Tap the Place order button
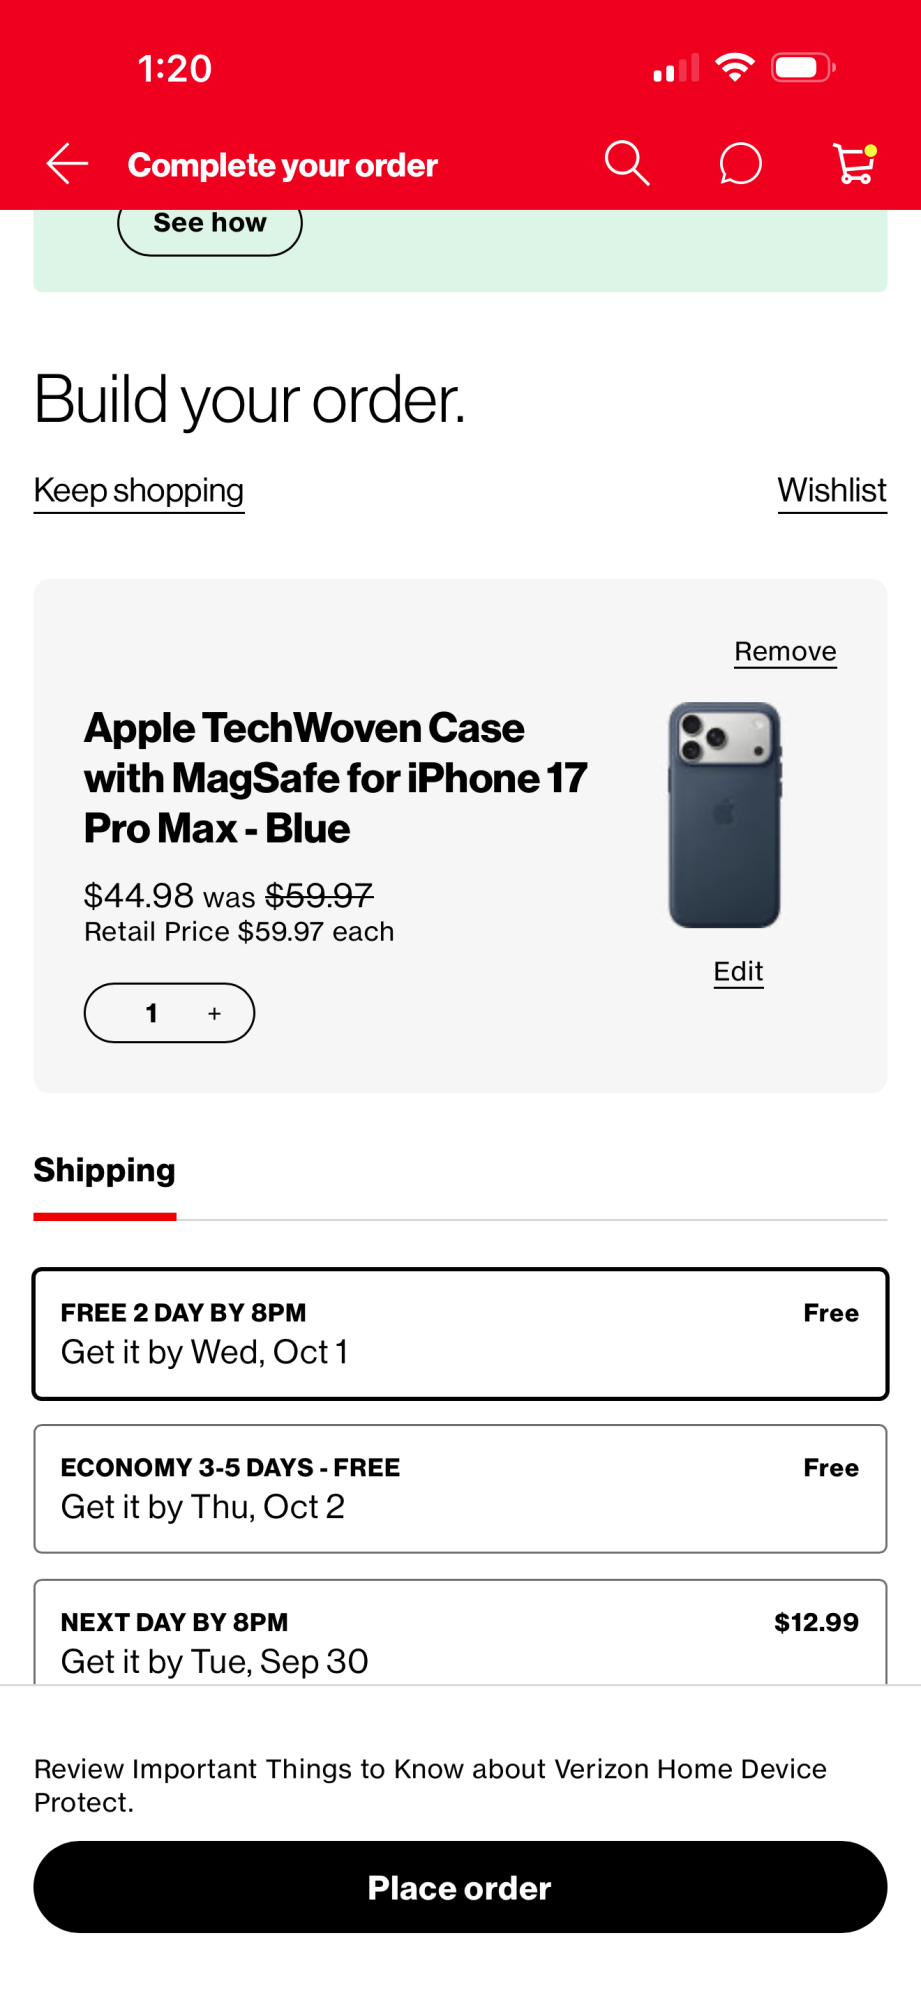This screenshot has width=921, height=2000. [x=460, y=1887]
